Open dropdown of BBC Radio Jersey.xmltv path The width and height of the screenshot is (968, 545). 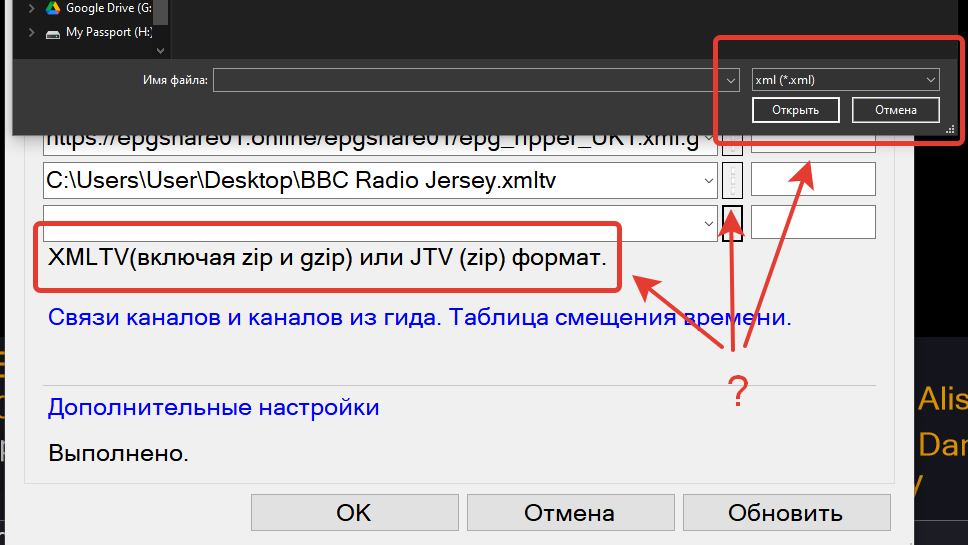(708, 181)
